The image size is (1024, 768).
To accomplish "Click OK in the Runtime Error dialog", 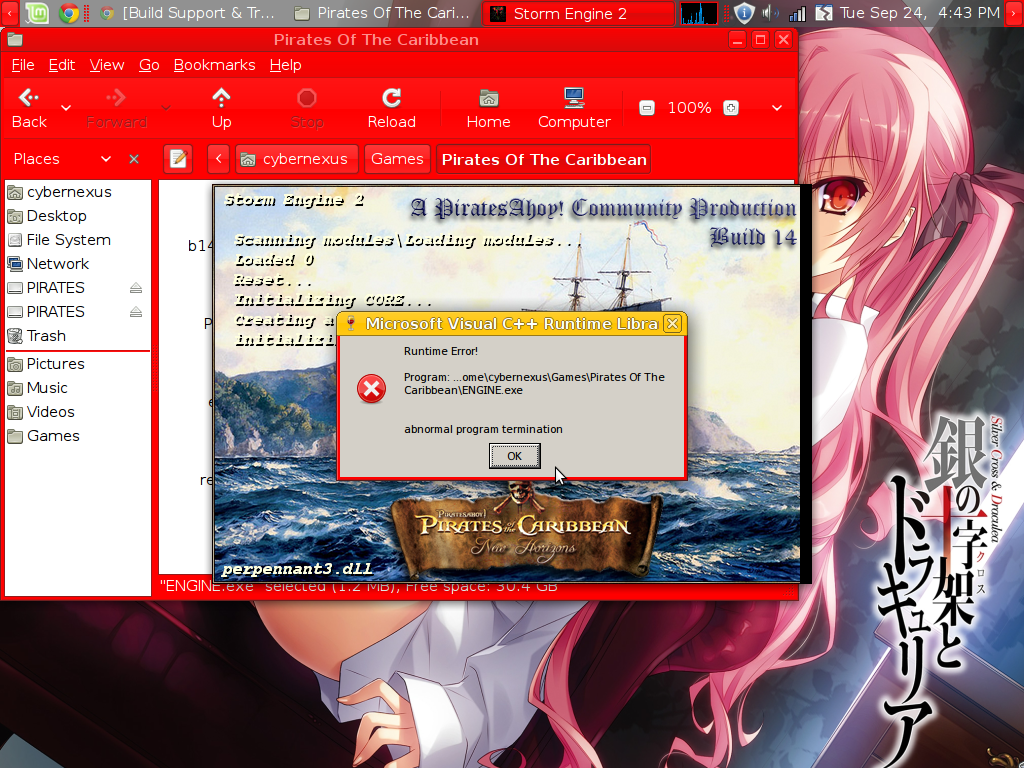I will tap(515, 456).
